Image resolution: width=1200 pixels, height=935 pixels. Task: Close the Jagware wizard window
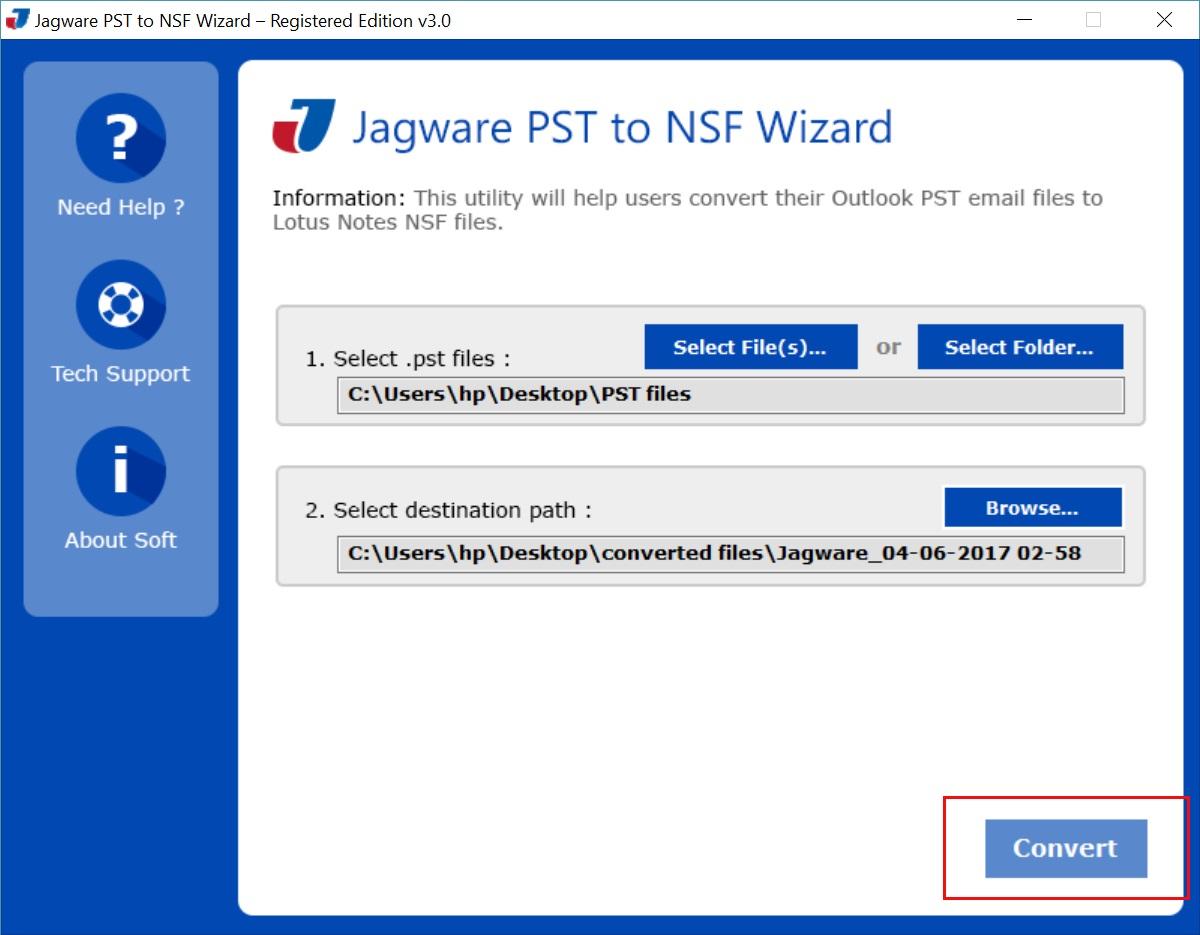[1164, 19]
